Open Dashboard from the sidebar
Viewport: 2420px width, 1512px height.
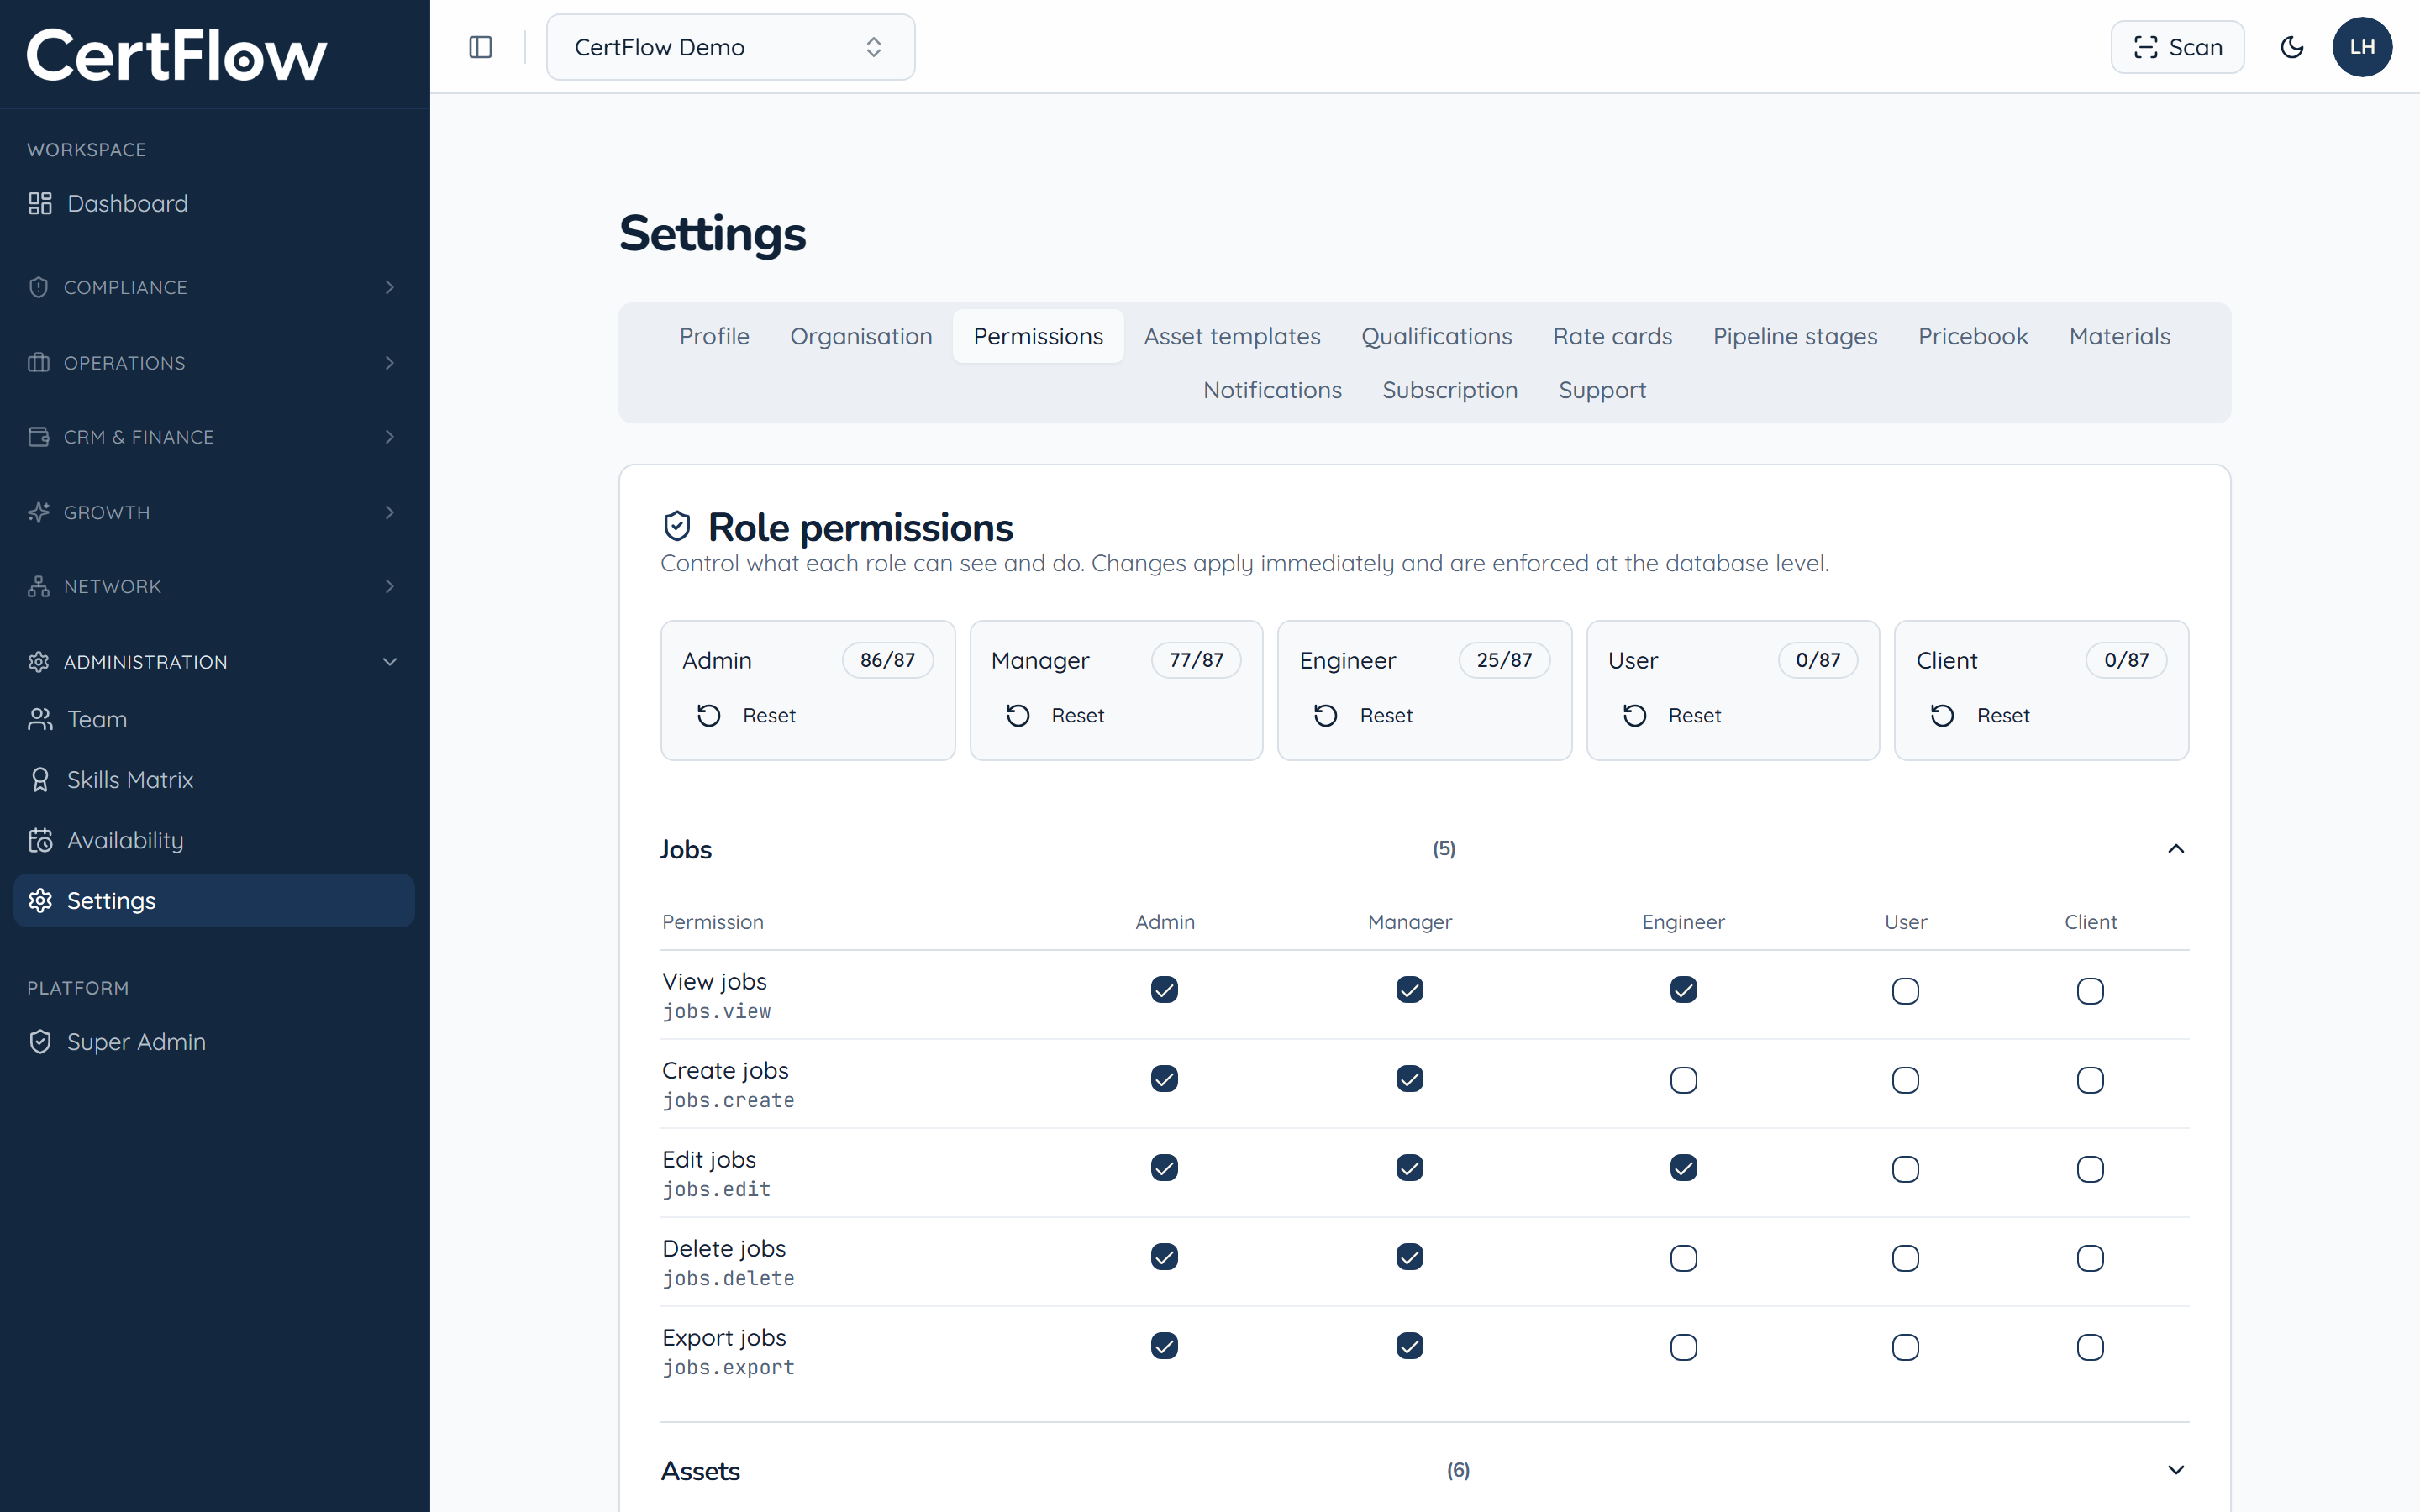coord(214,203)
